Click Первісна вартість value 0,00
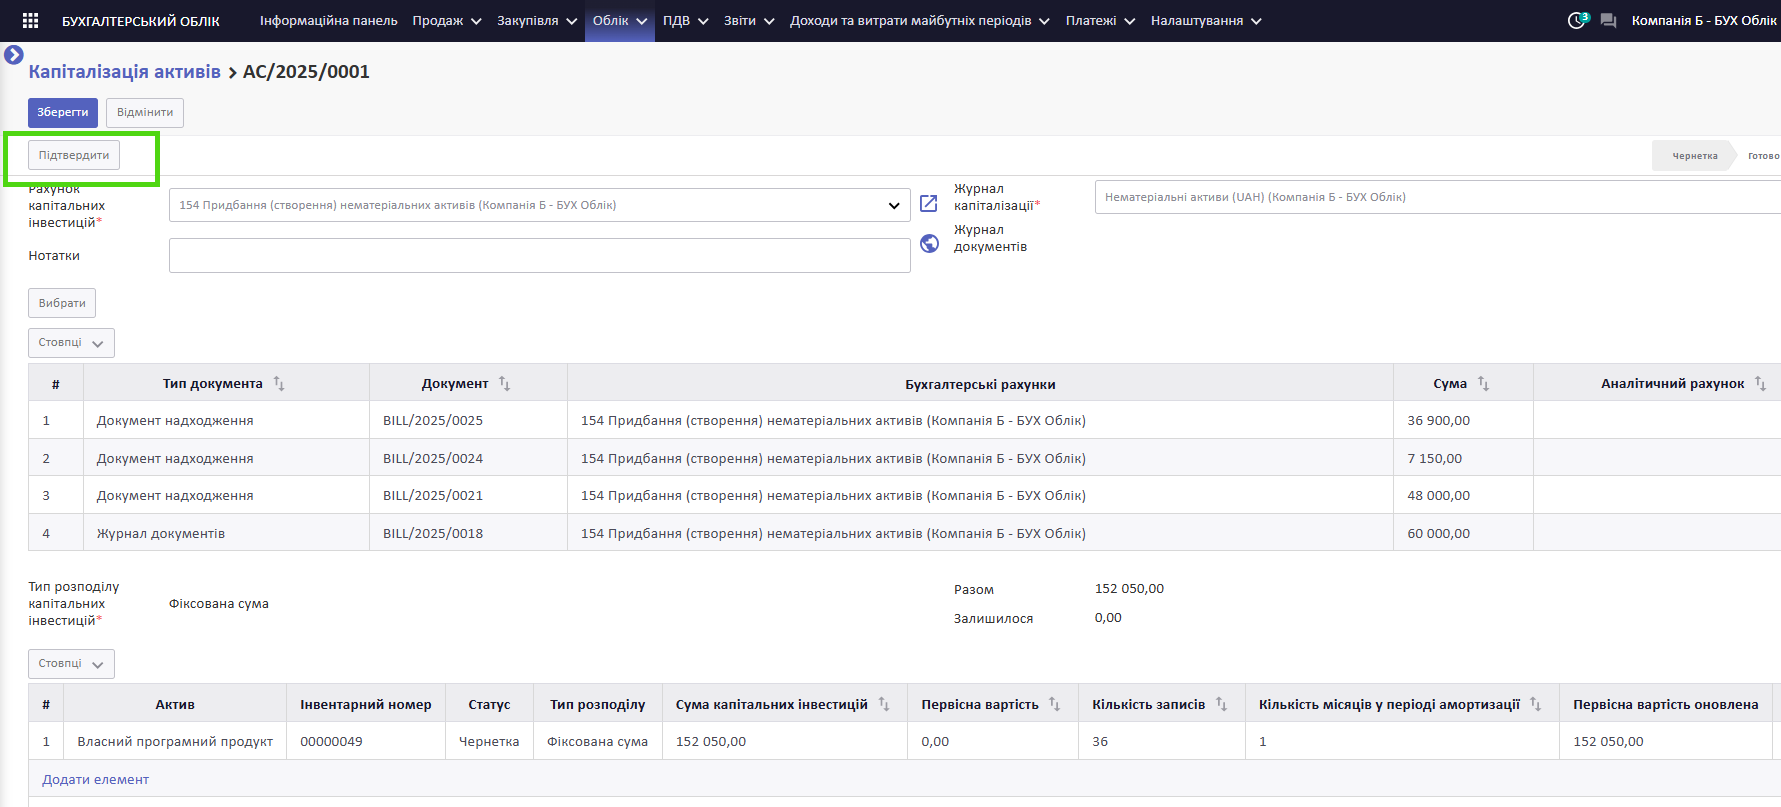 click(993, 741)
